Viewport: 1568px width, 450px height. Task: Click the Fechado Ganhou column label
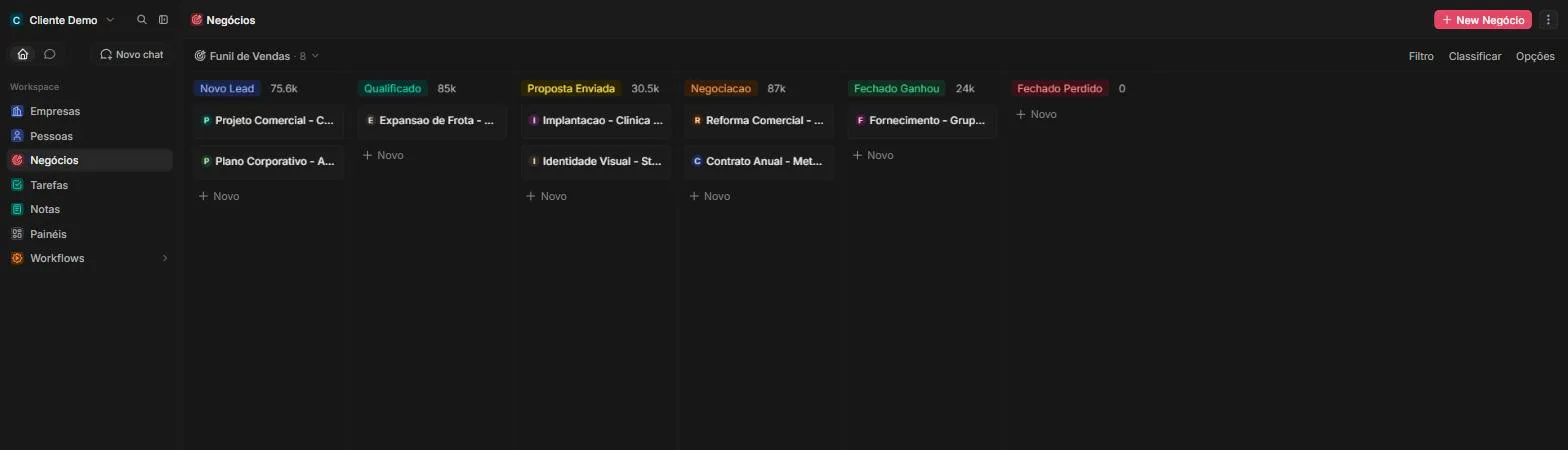pyautogui.click(x=896, y=88)
